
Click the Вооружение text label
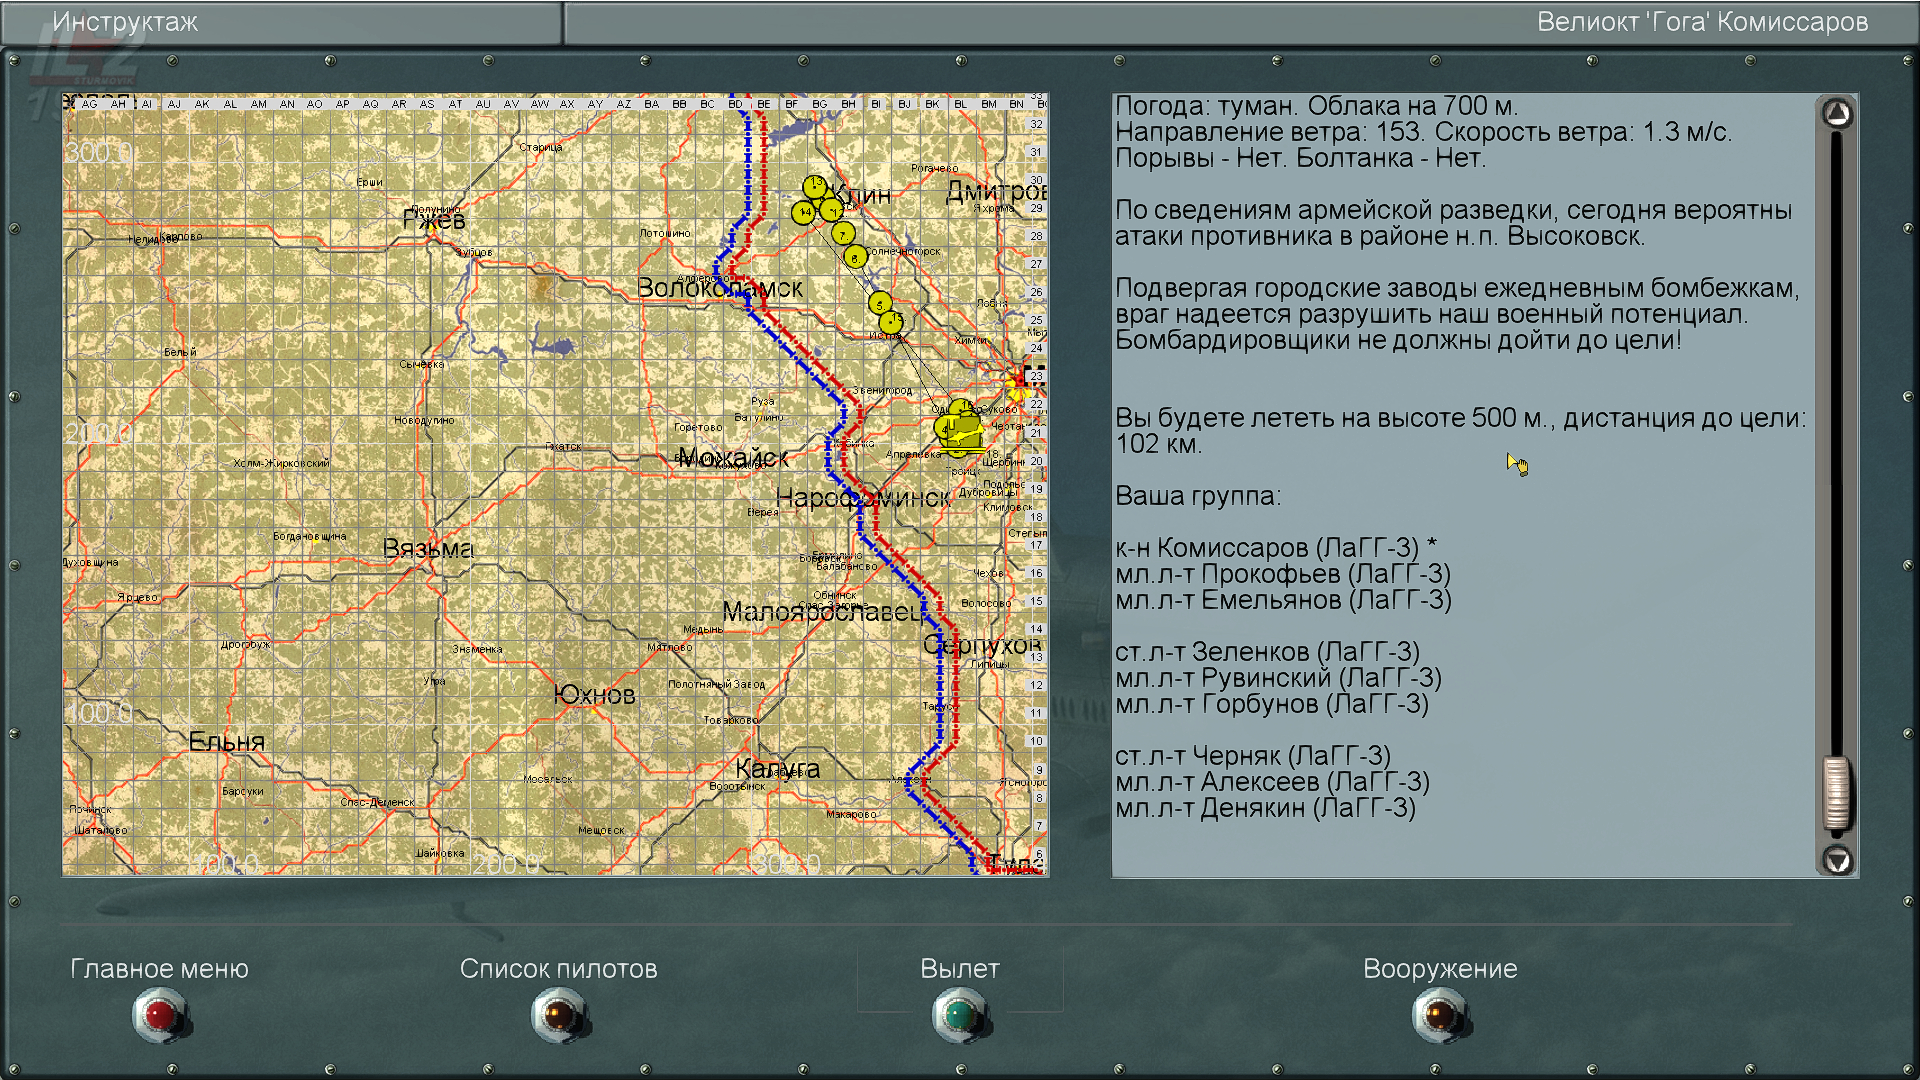[x=1439, y=968]
